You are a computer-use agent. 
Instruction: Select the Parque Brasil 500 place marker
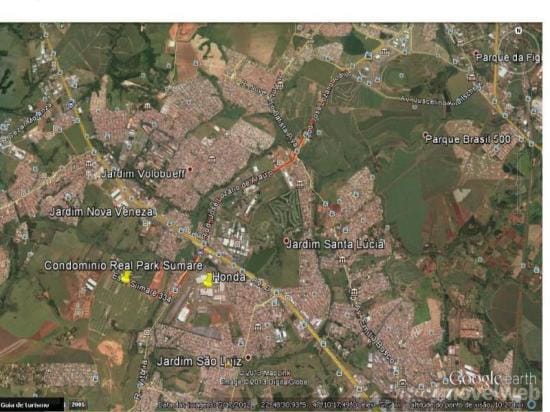tap(425, 135)
